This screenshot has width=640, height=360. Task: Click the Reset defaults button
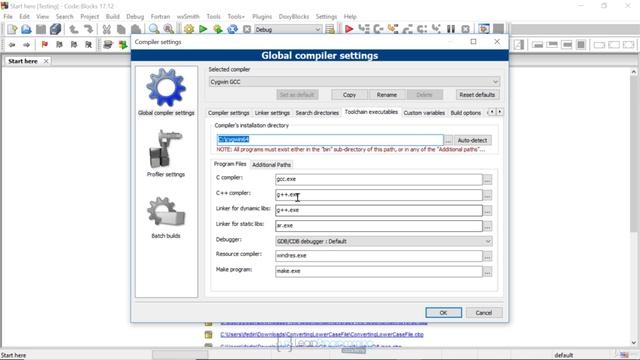pyautogui.click(x=477, y=95)
